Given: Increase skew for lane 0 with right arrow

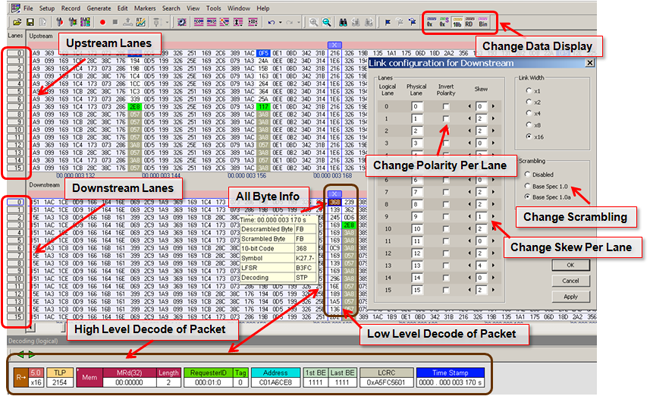Looking at the screenshot, I should point(493,107).
